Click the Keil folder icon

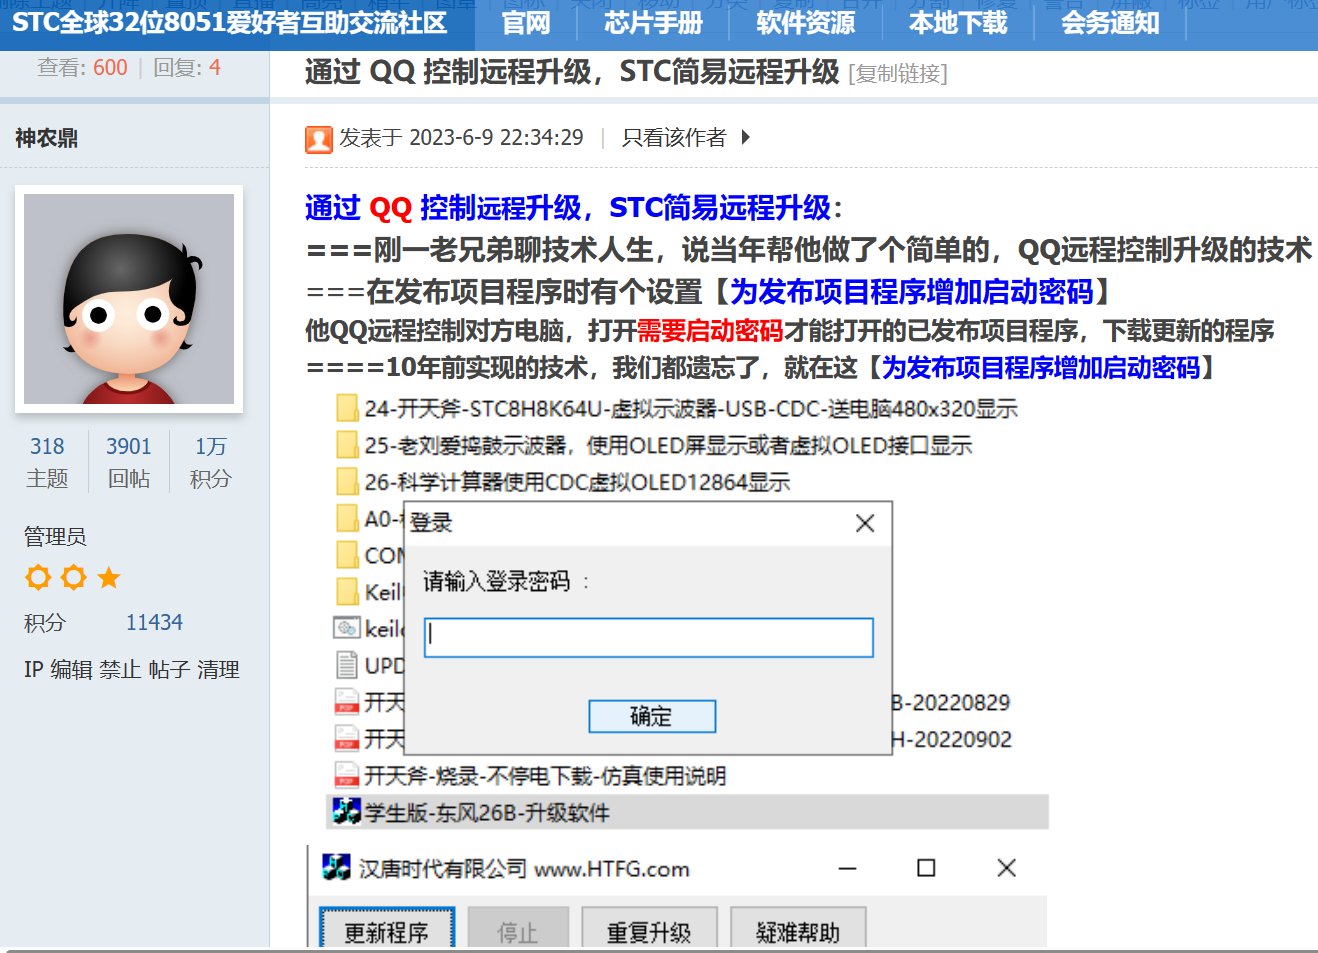(347, 592)
